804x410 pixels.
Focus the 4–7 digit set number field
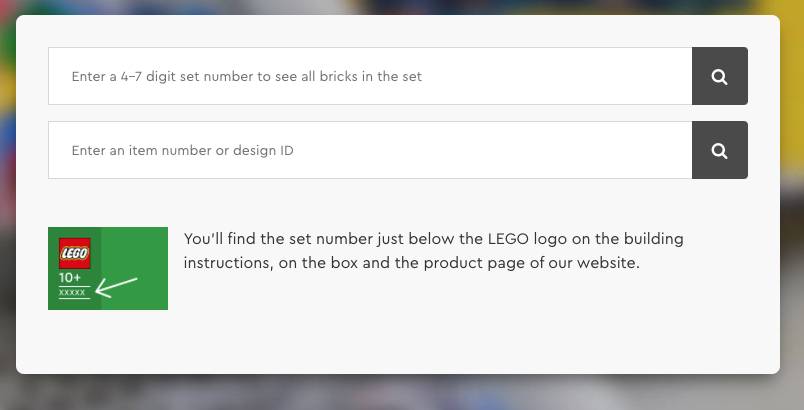click(370, 76)
